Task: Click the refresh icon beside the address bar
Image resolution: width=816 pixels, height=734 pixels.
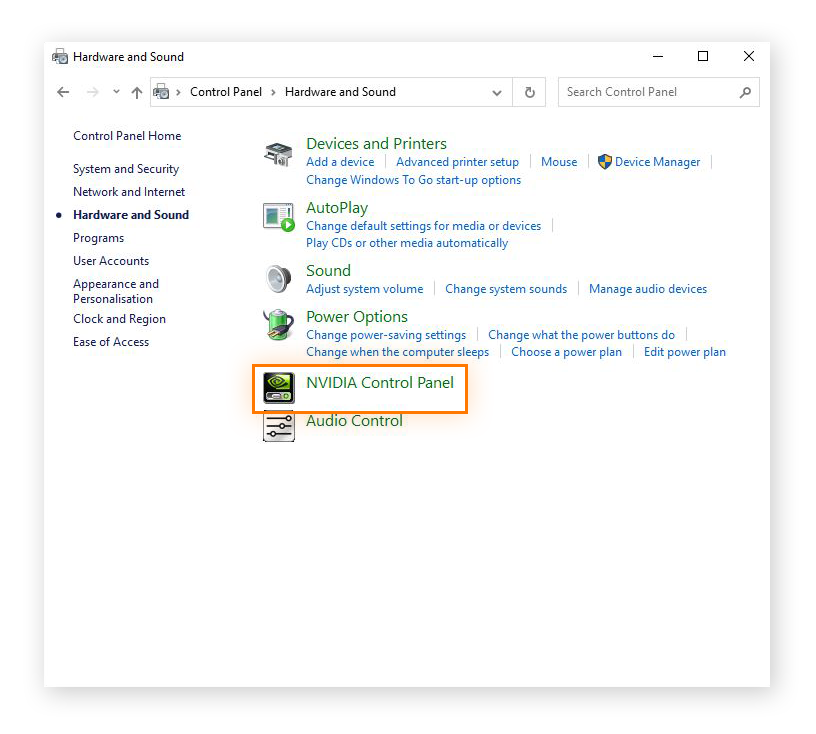Action: (x=529, y=91)
